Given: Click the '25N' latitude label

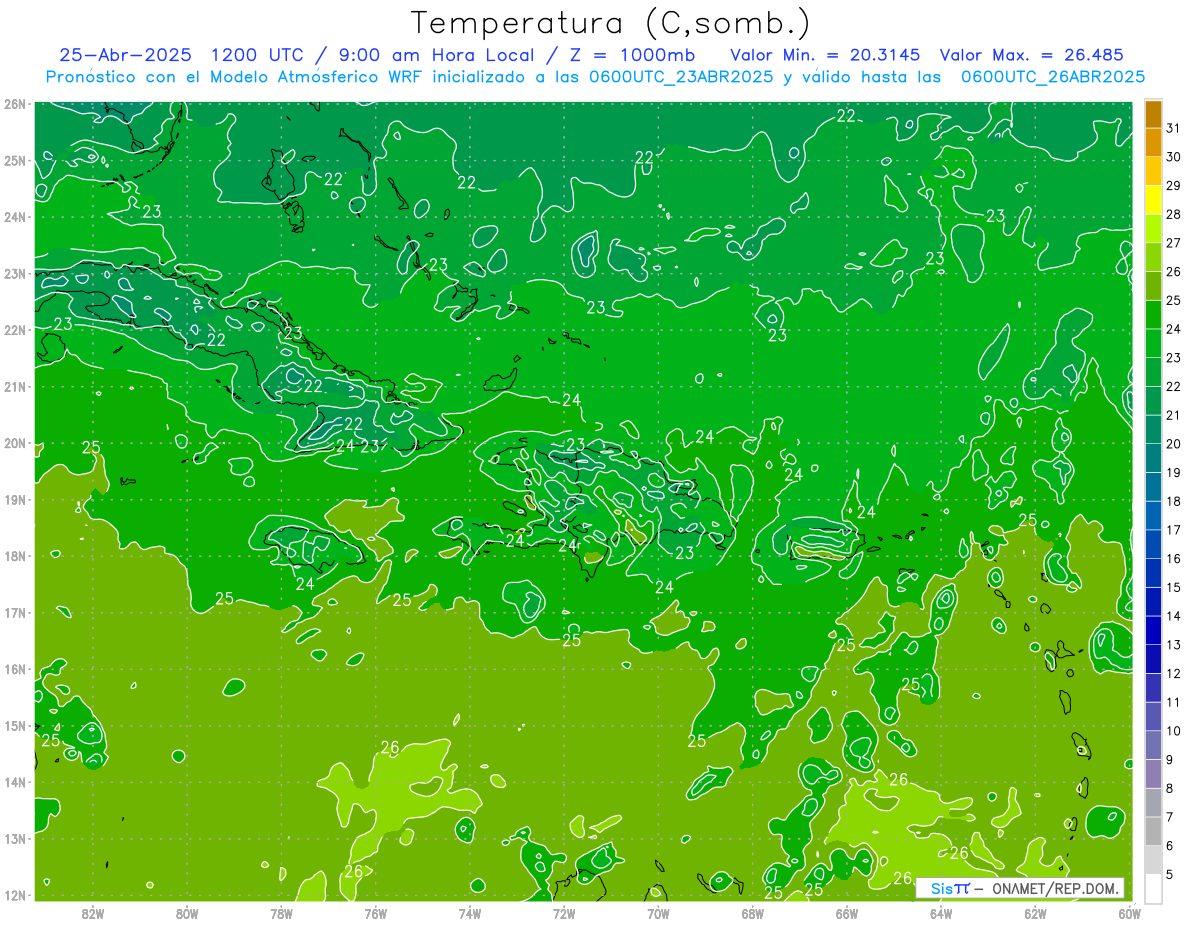Looking at the screenshot, I should pyautogui.click(x=15, y=161).
